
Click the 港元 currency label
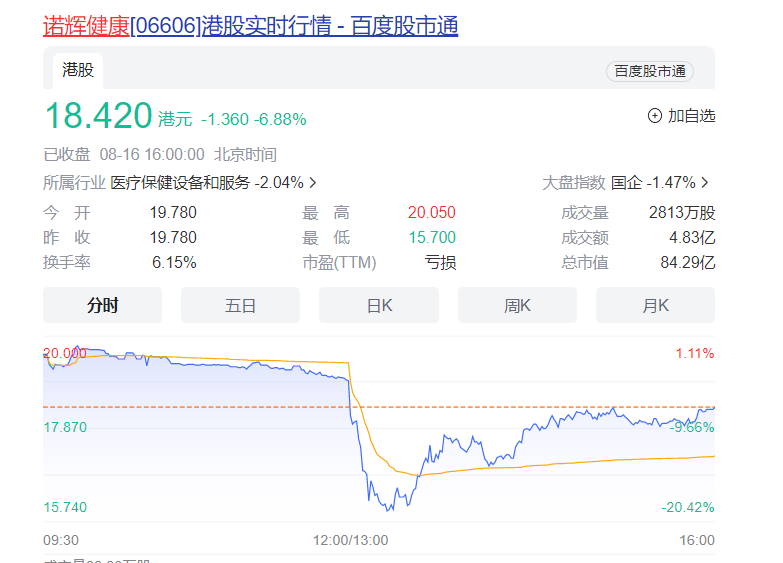tap(175, 119)
